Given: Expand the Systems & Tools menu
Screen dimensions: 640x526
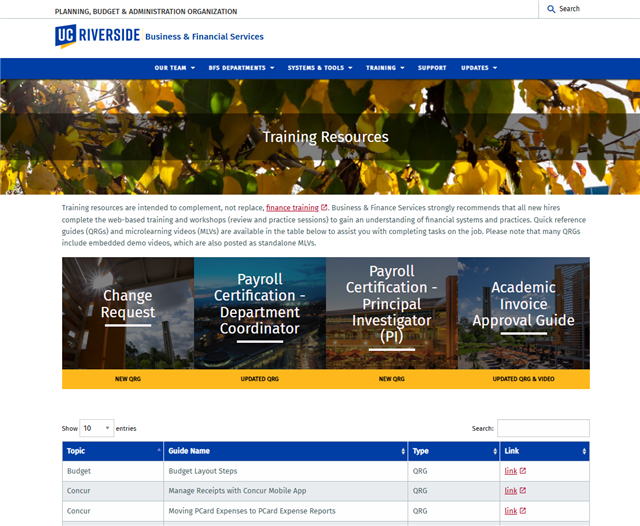Looking at the screenshot, I should tap(320, 68).
